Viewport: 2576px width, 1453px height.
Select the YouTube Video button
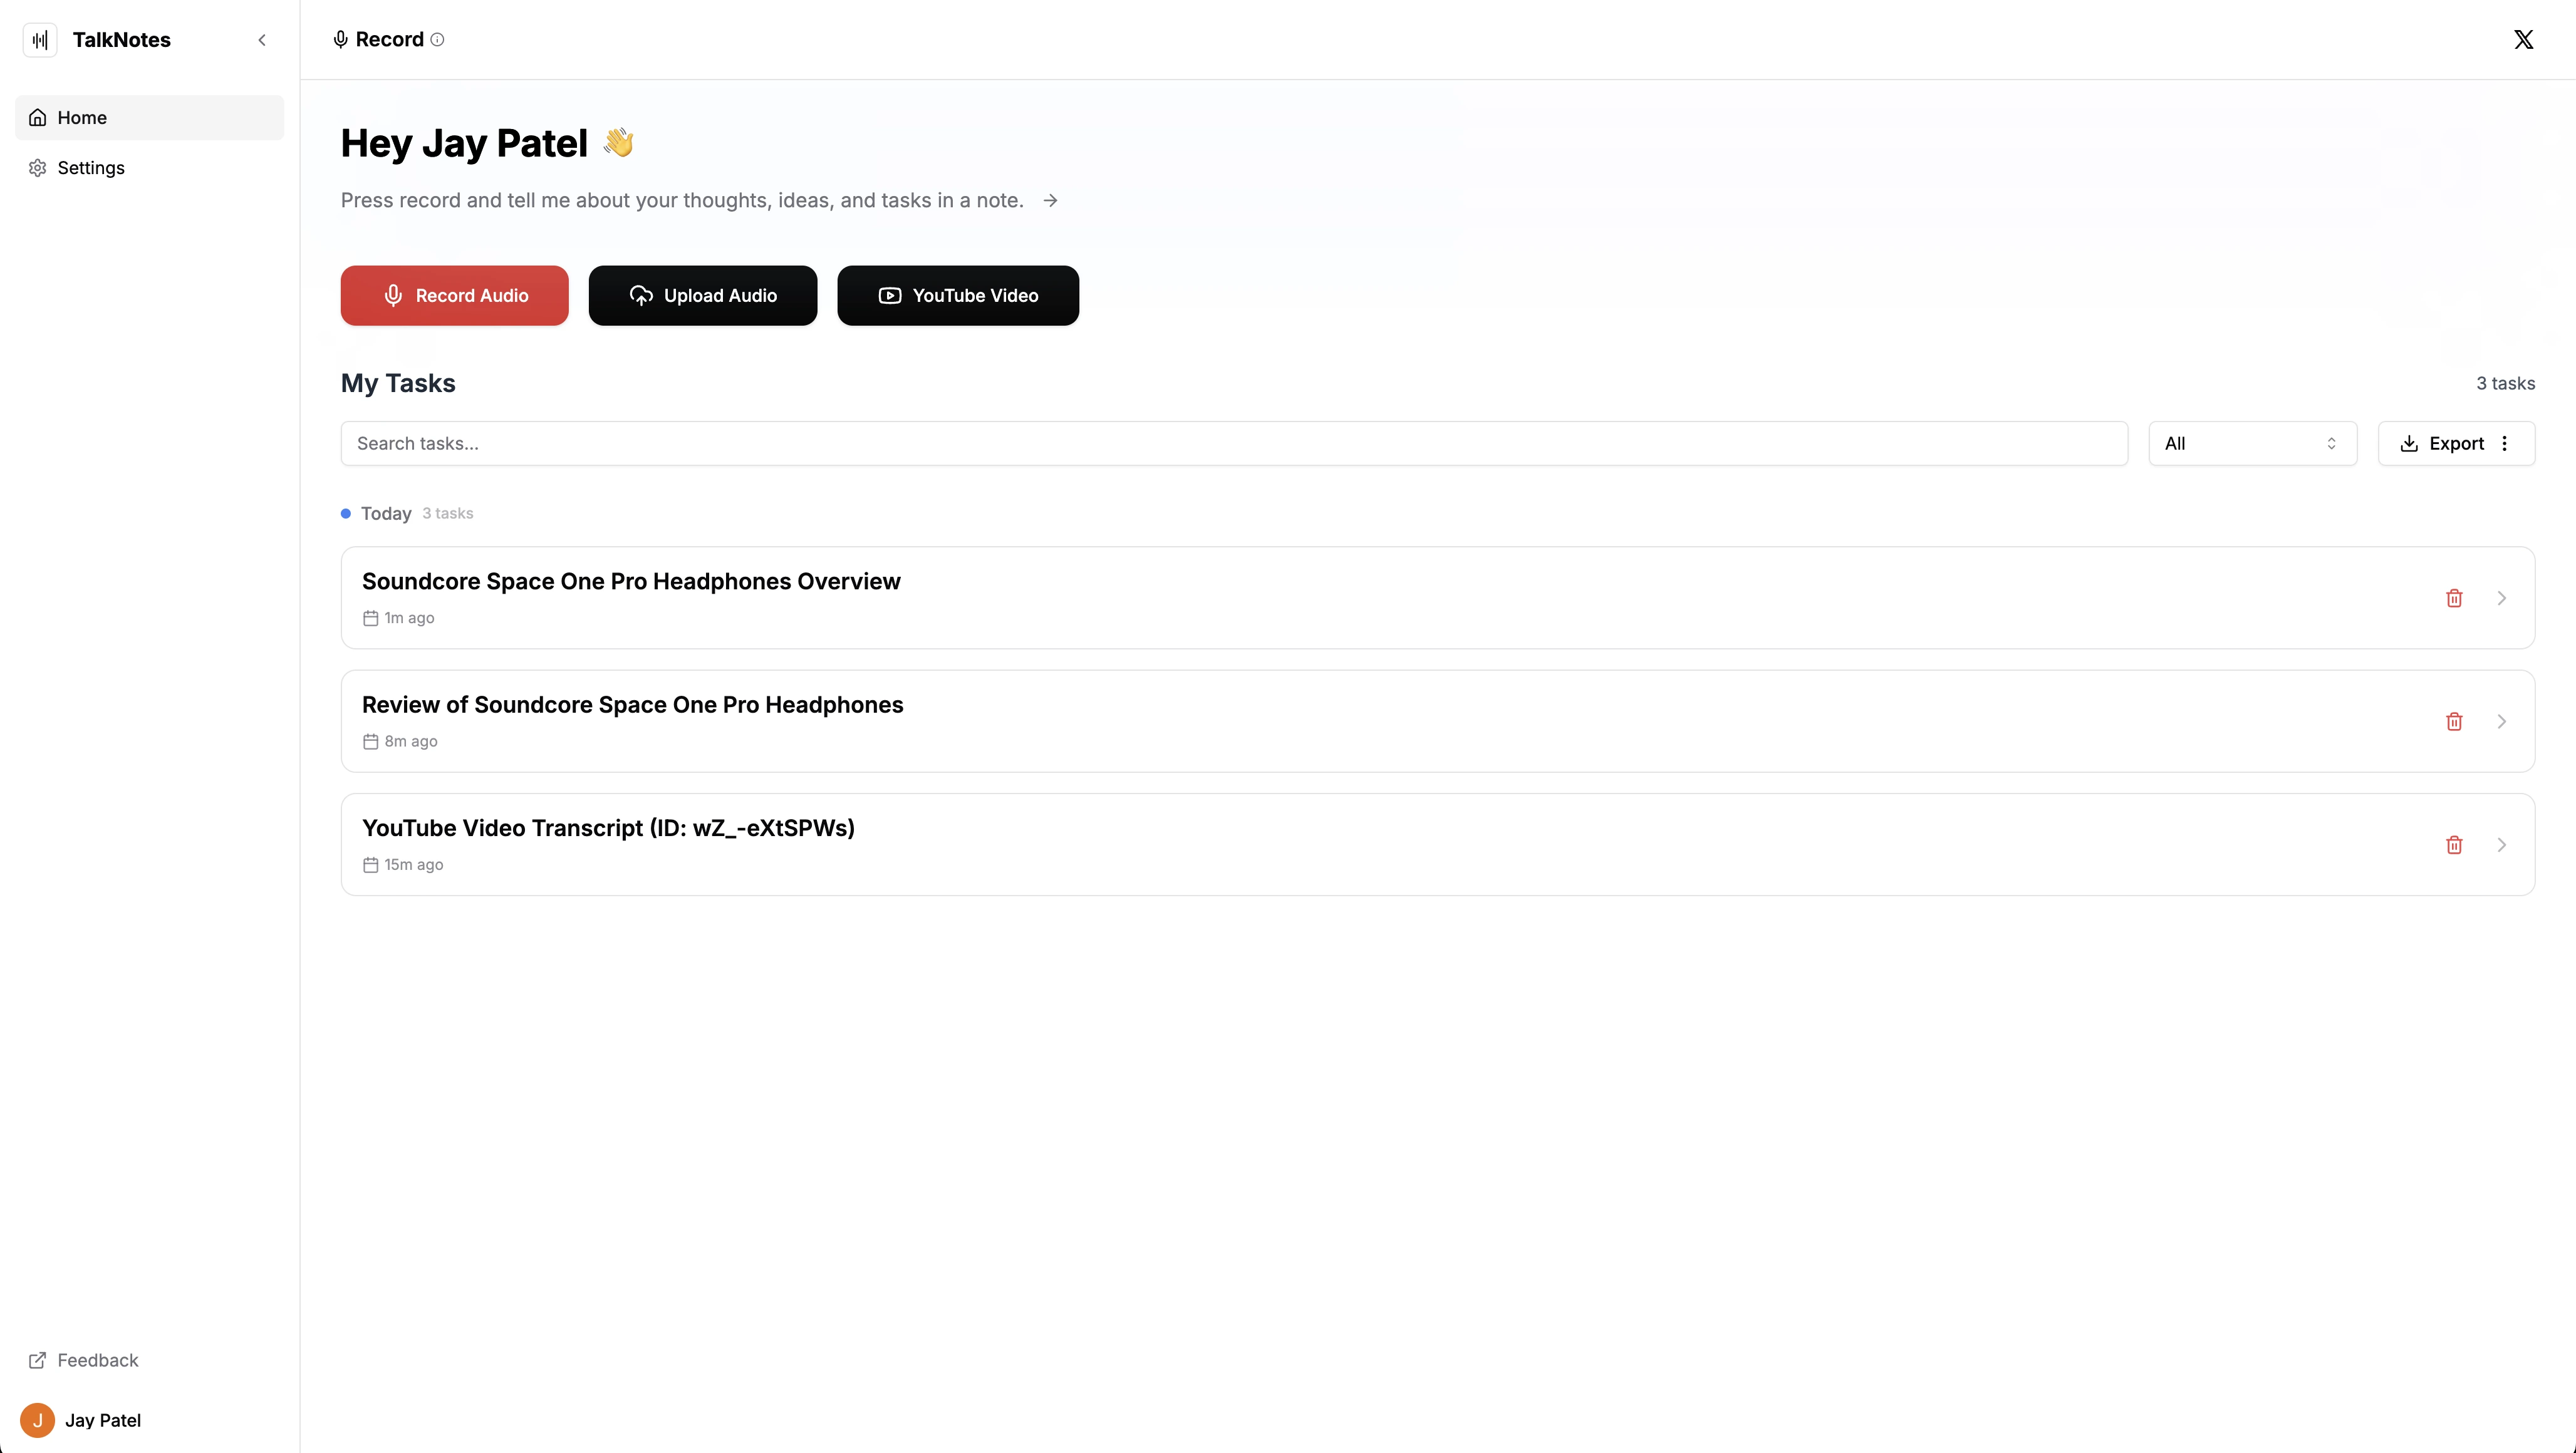click(957, 295)
